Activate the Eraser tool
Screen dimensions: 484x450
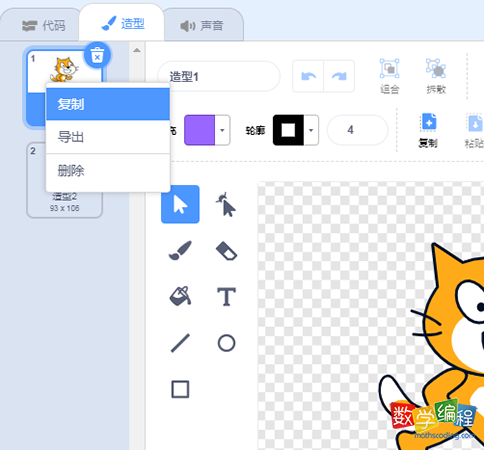tap(226, 250)
